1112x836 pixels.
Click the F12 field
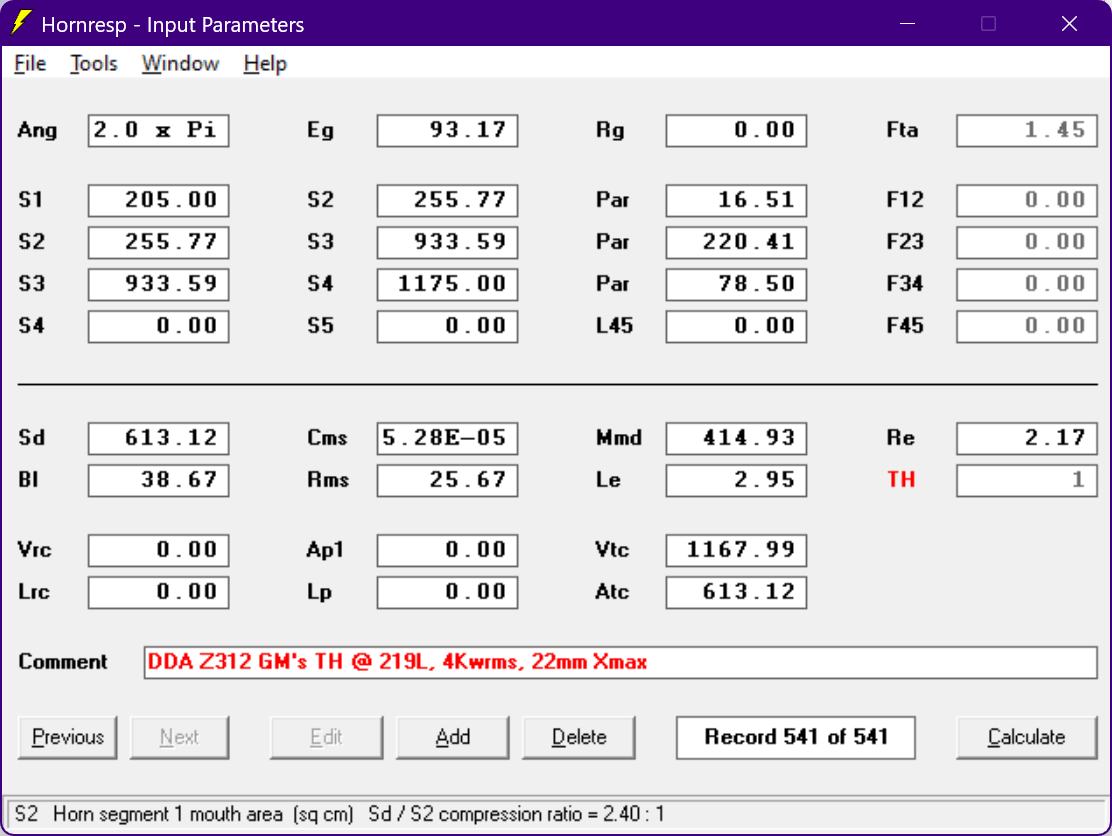click(x=1027, y=200)
